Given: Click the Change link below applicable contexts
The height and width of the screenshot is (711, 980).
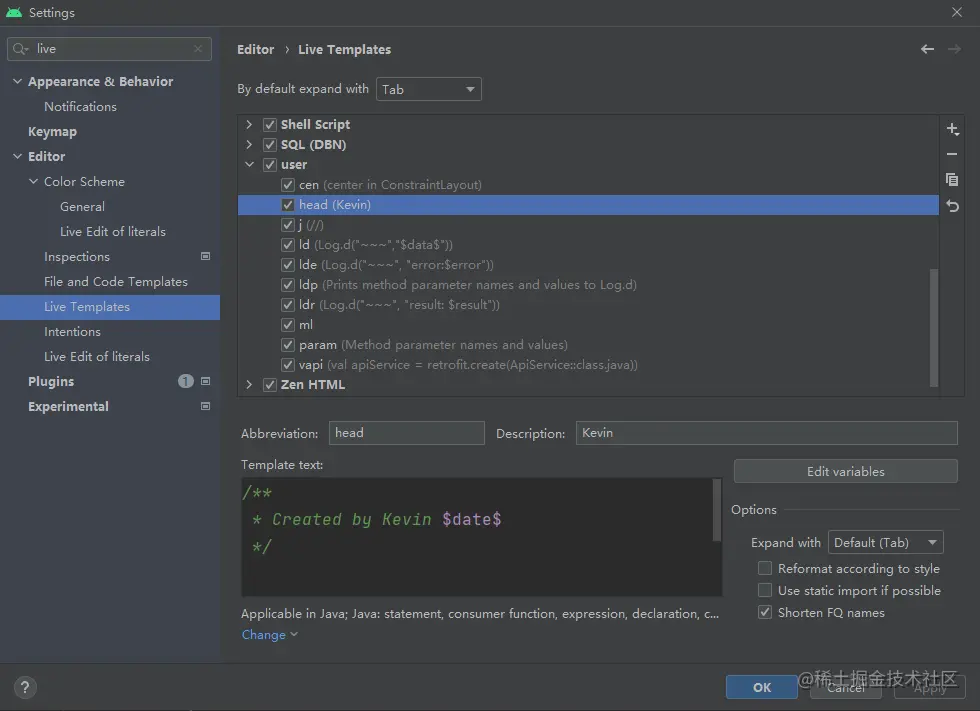Looking at the screenshot, I should (x=264, y=634).
